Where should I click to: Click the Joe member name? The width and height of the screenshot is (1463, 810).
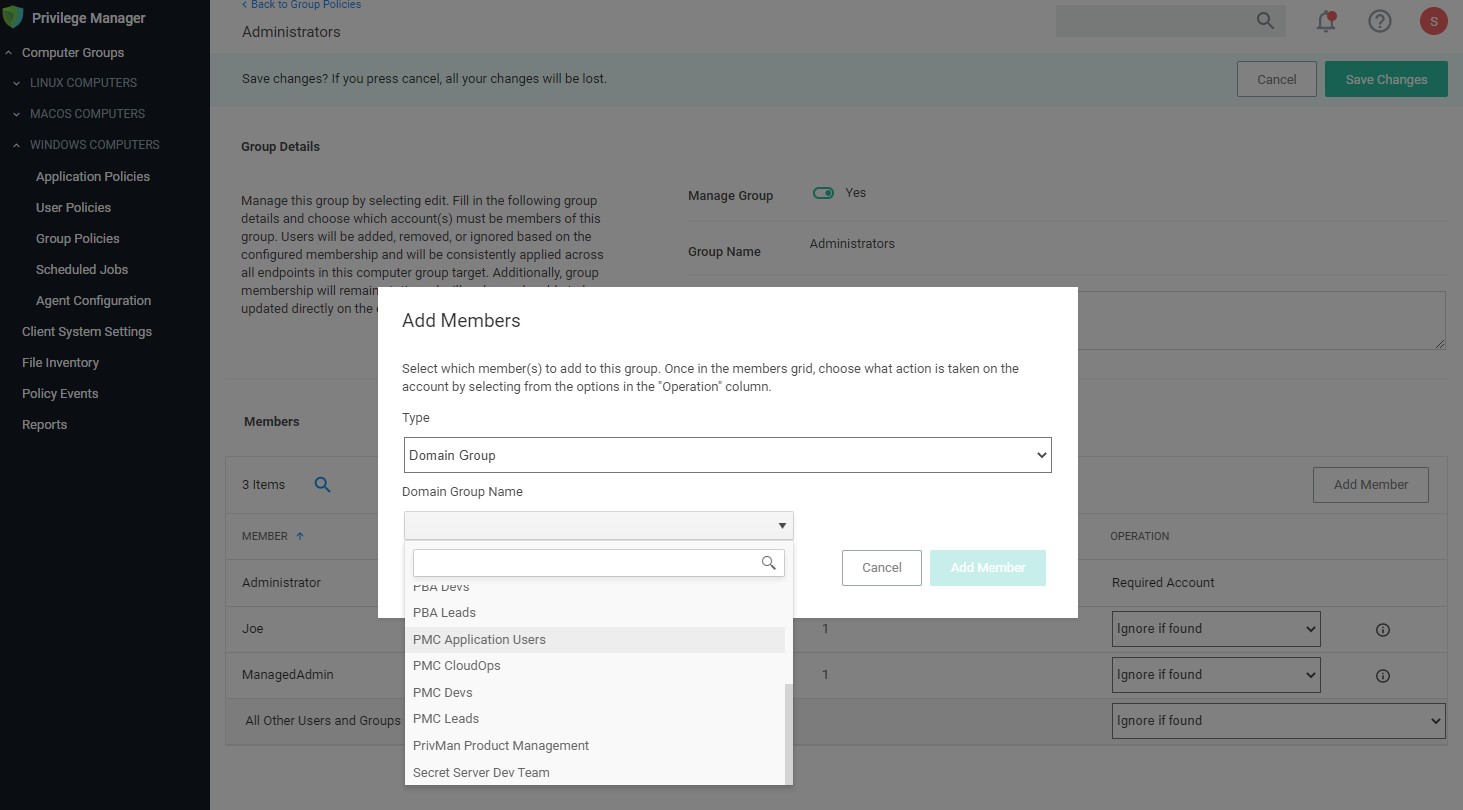(252, 629)
